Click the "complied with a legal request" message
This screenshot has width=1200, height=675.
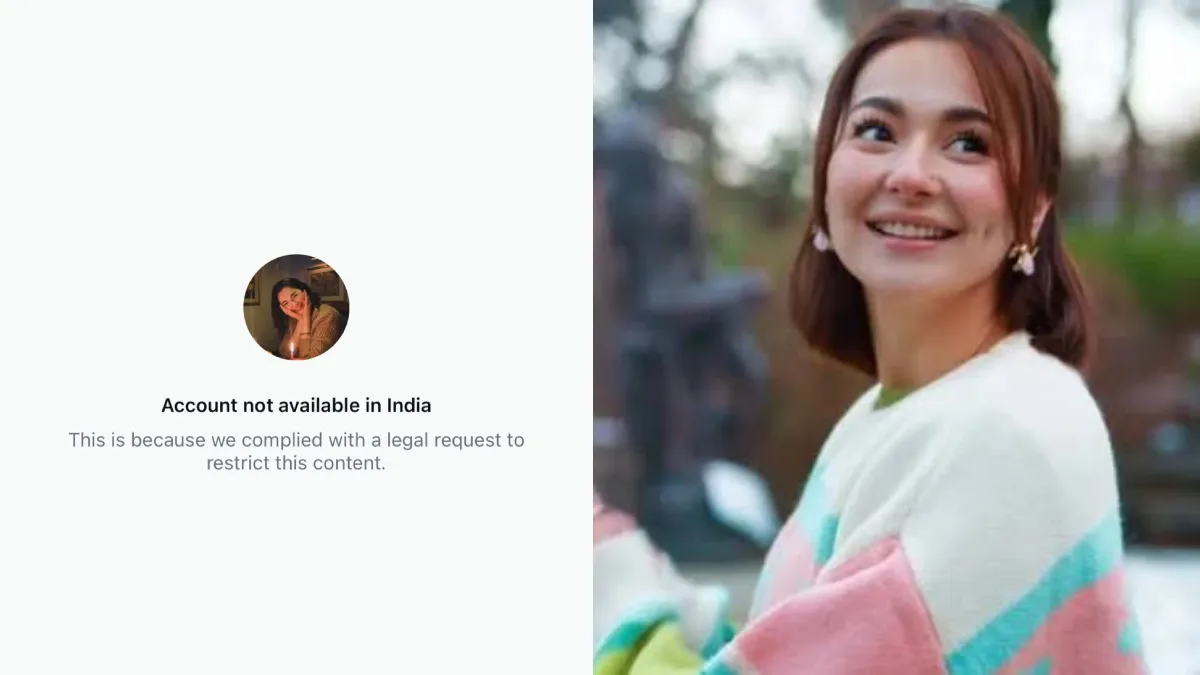pos(296,451)
